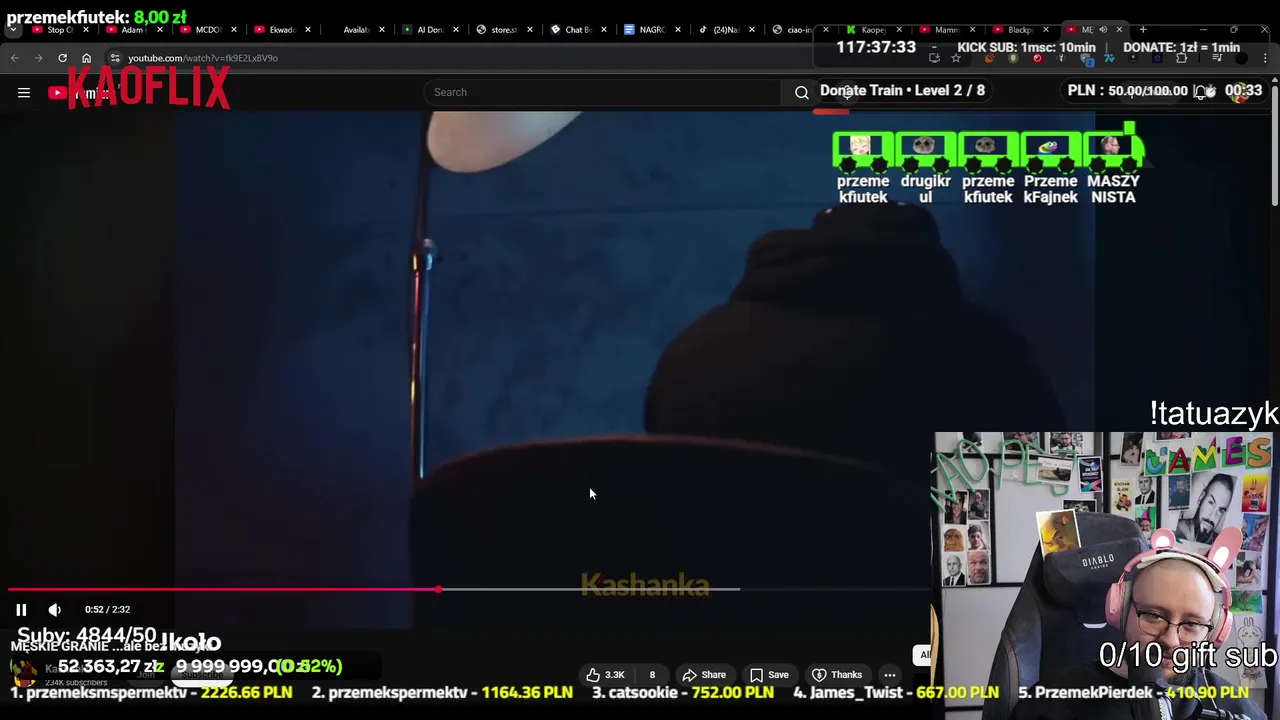Bookmark this page with star icon
The height and width of the screenshot is (720, 1280).
tap(956, 58)
